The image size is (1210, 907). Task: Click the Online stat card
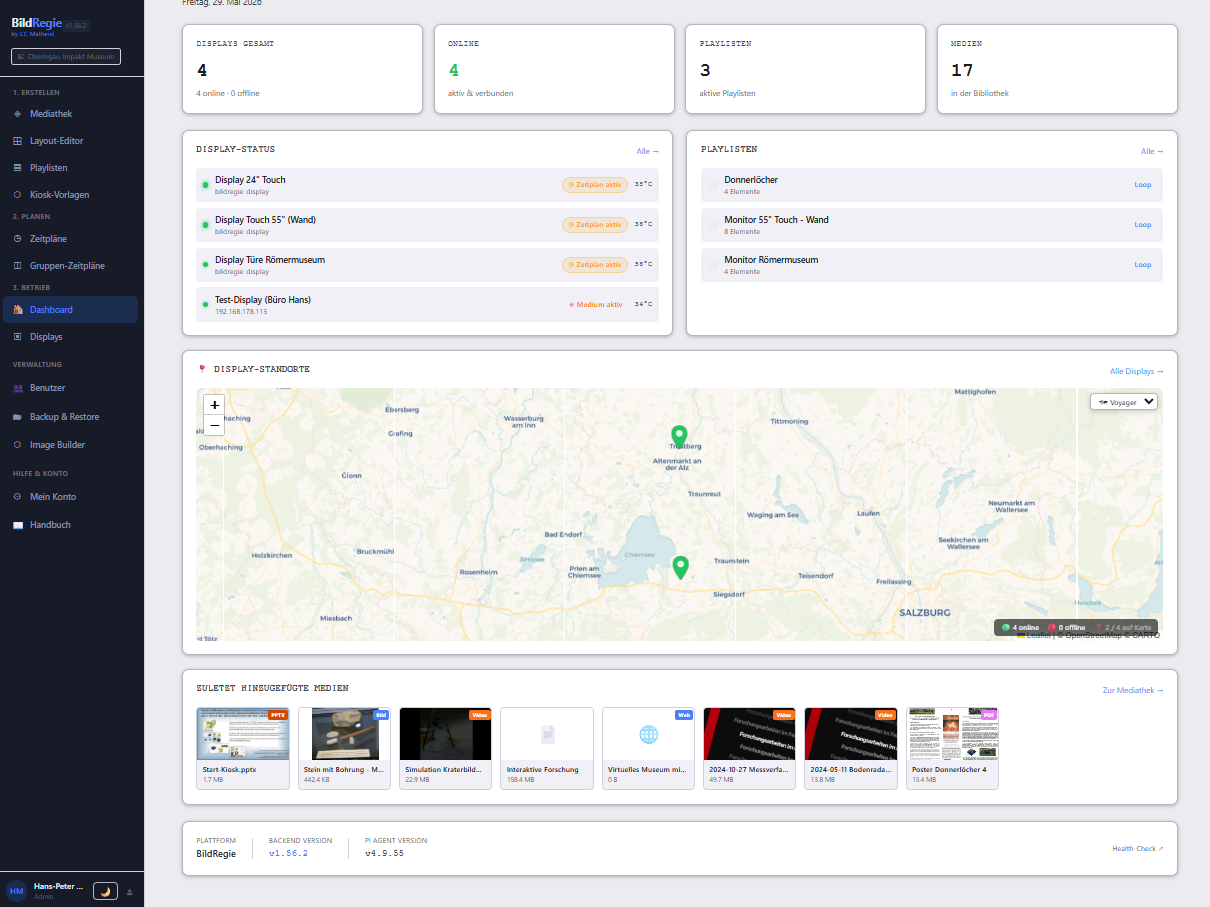[x=554, y=70]
